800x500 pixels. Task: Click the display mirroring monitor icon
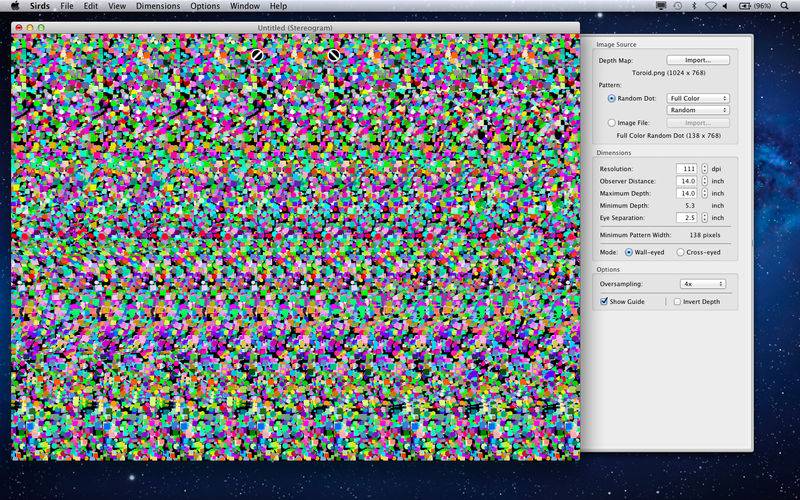(x=661, y=6)
